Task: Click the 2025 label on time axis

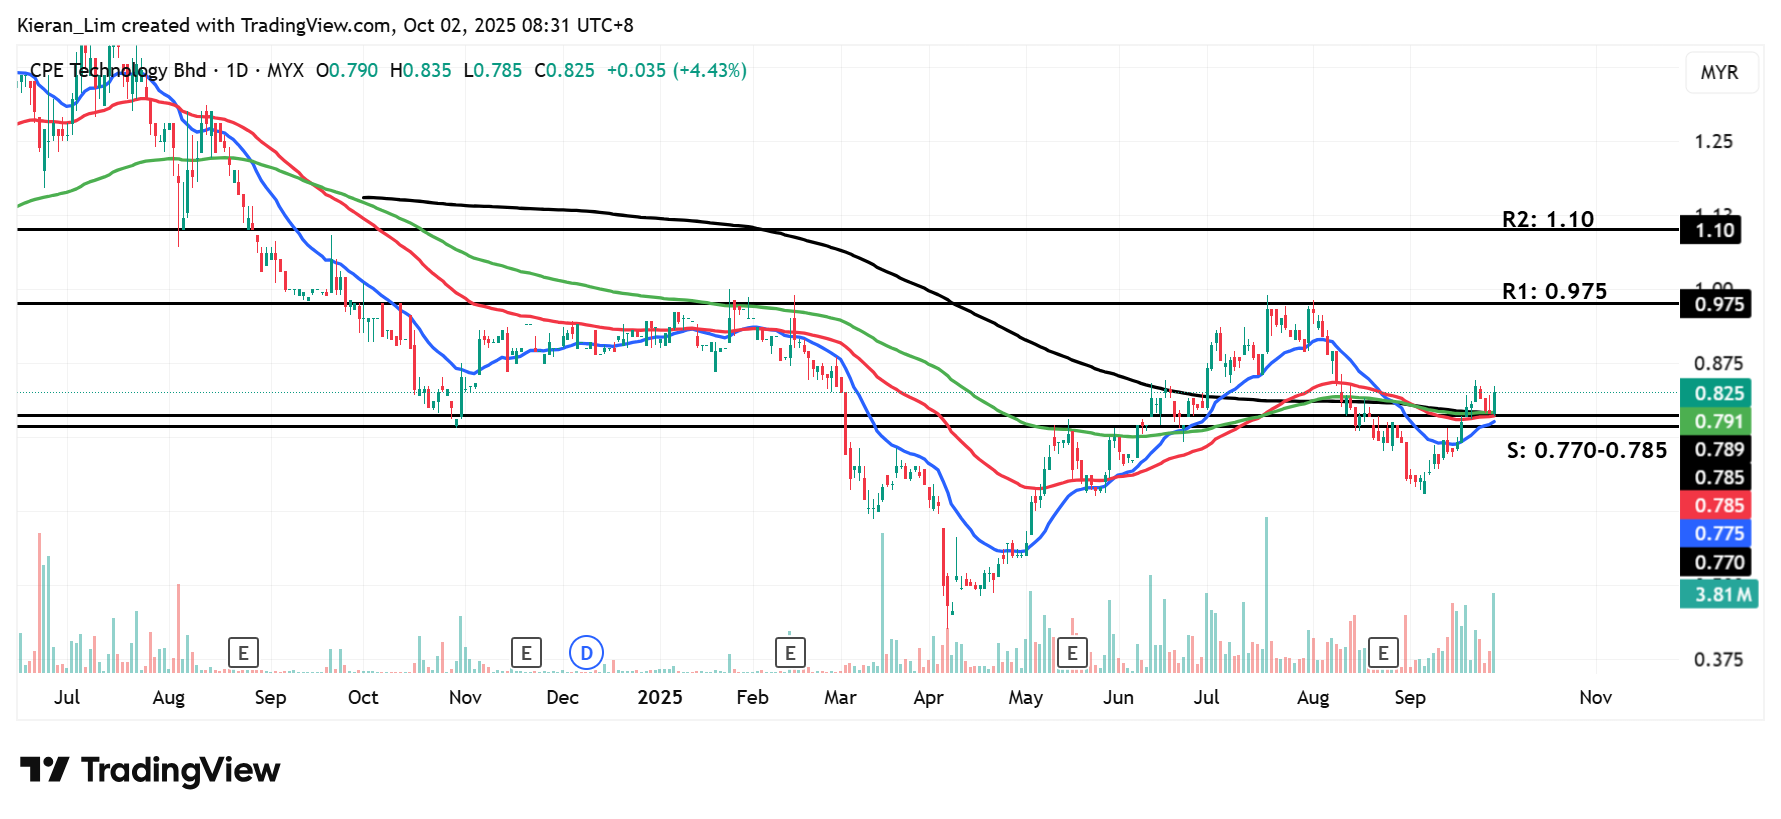Action: coord(659,697)
